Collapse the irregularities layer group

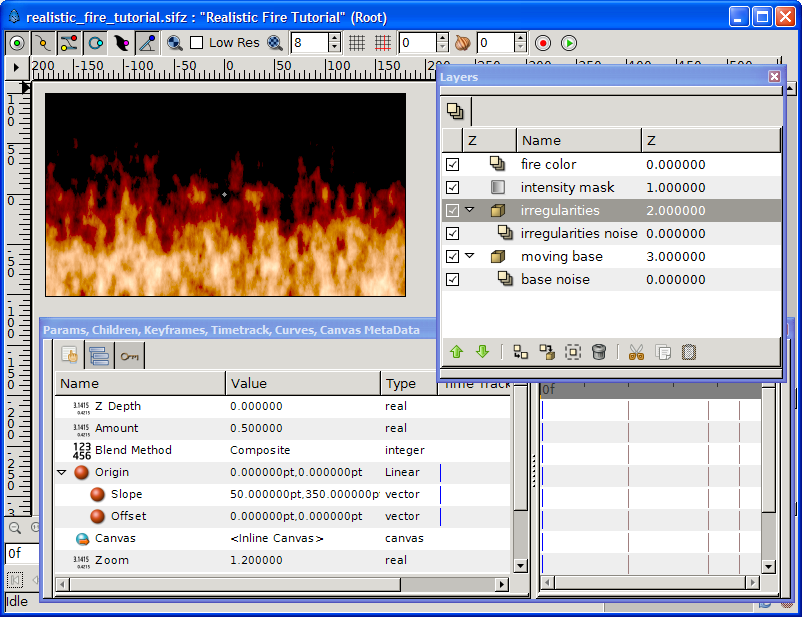[x=470, y=210]
